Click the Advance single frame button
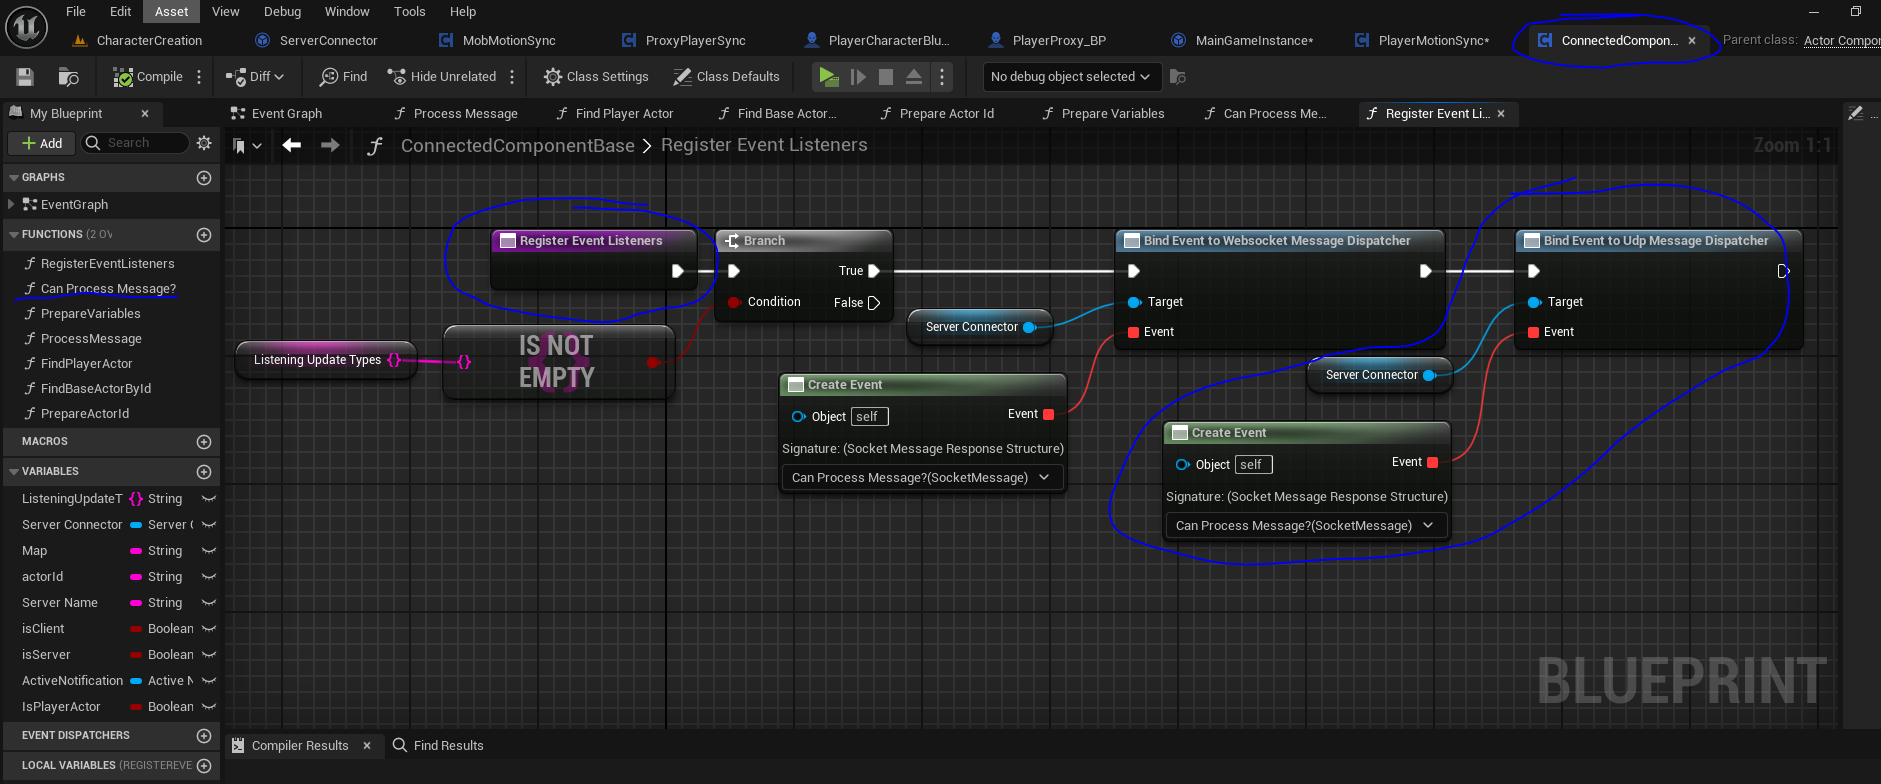 858,77
